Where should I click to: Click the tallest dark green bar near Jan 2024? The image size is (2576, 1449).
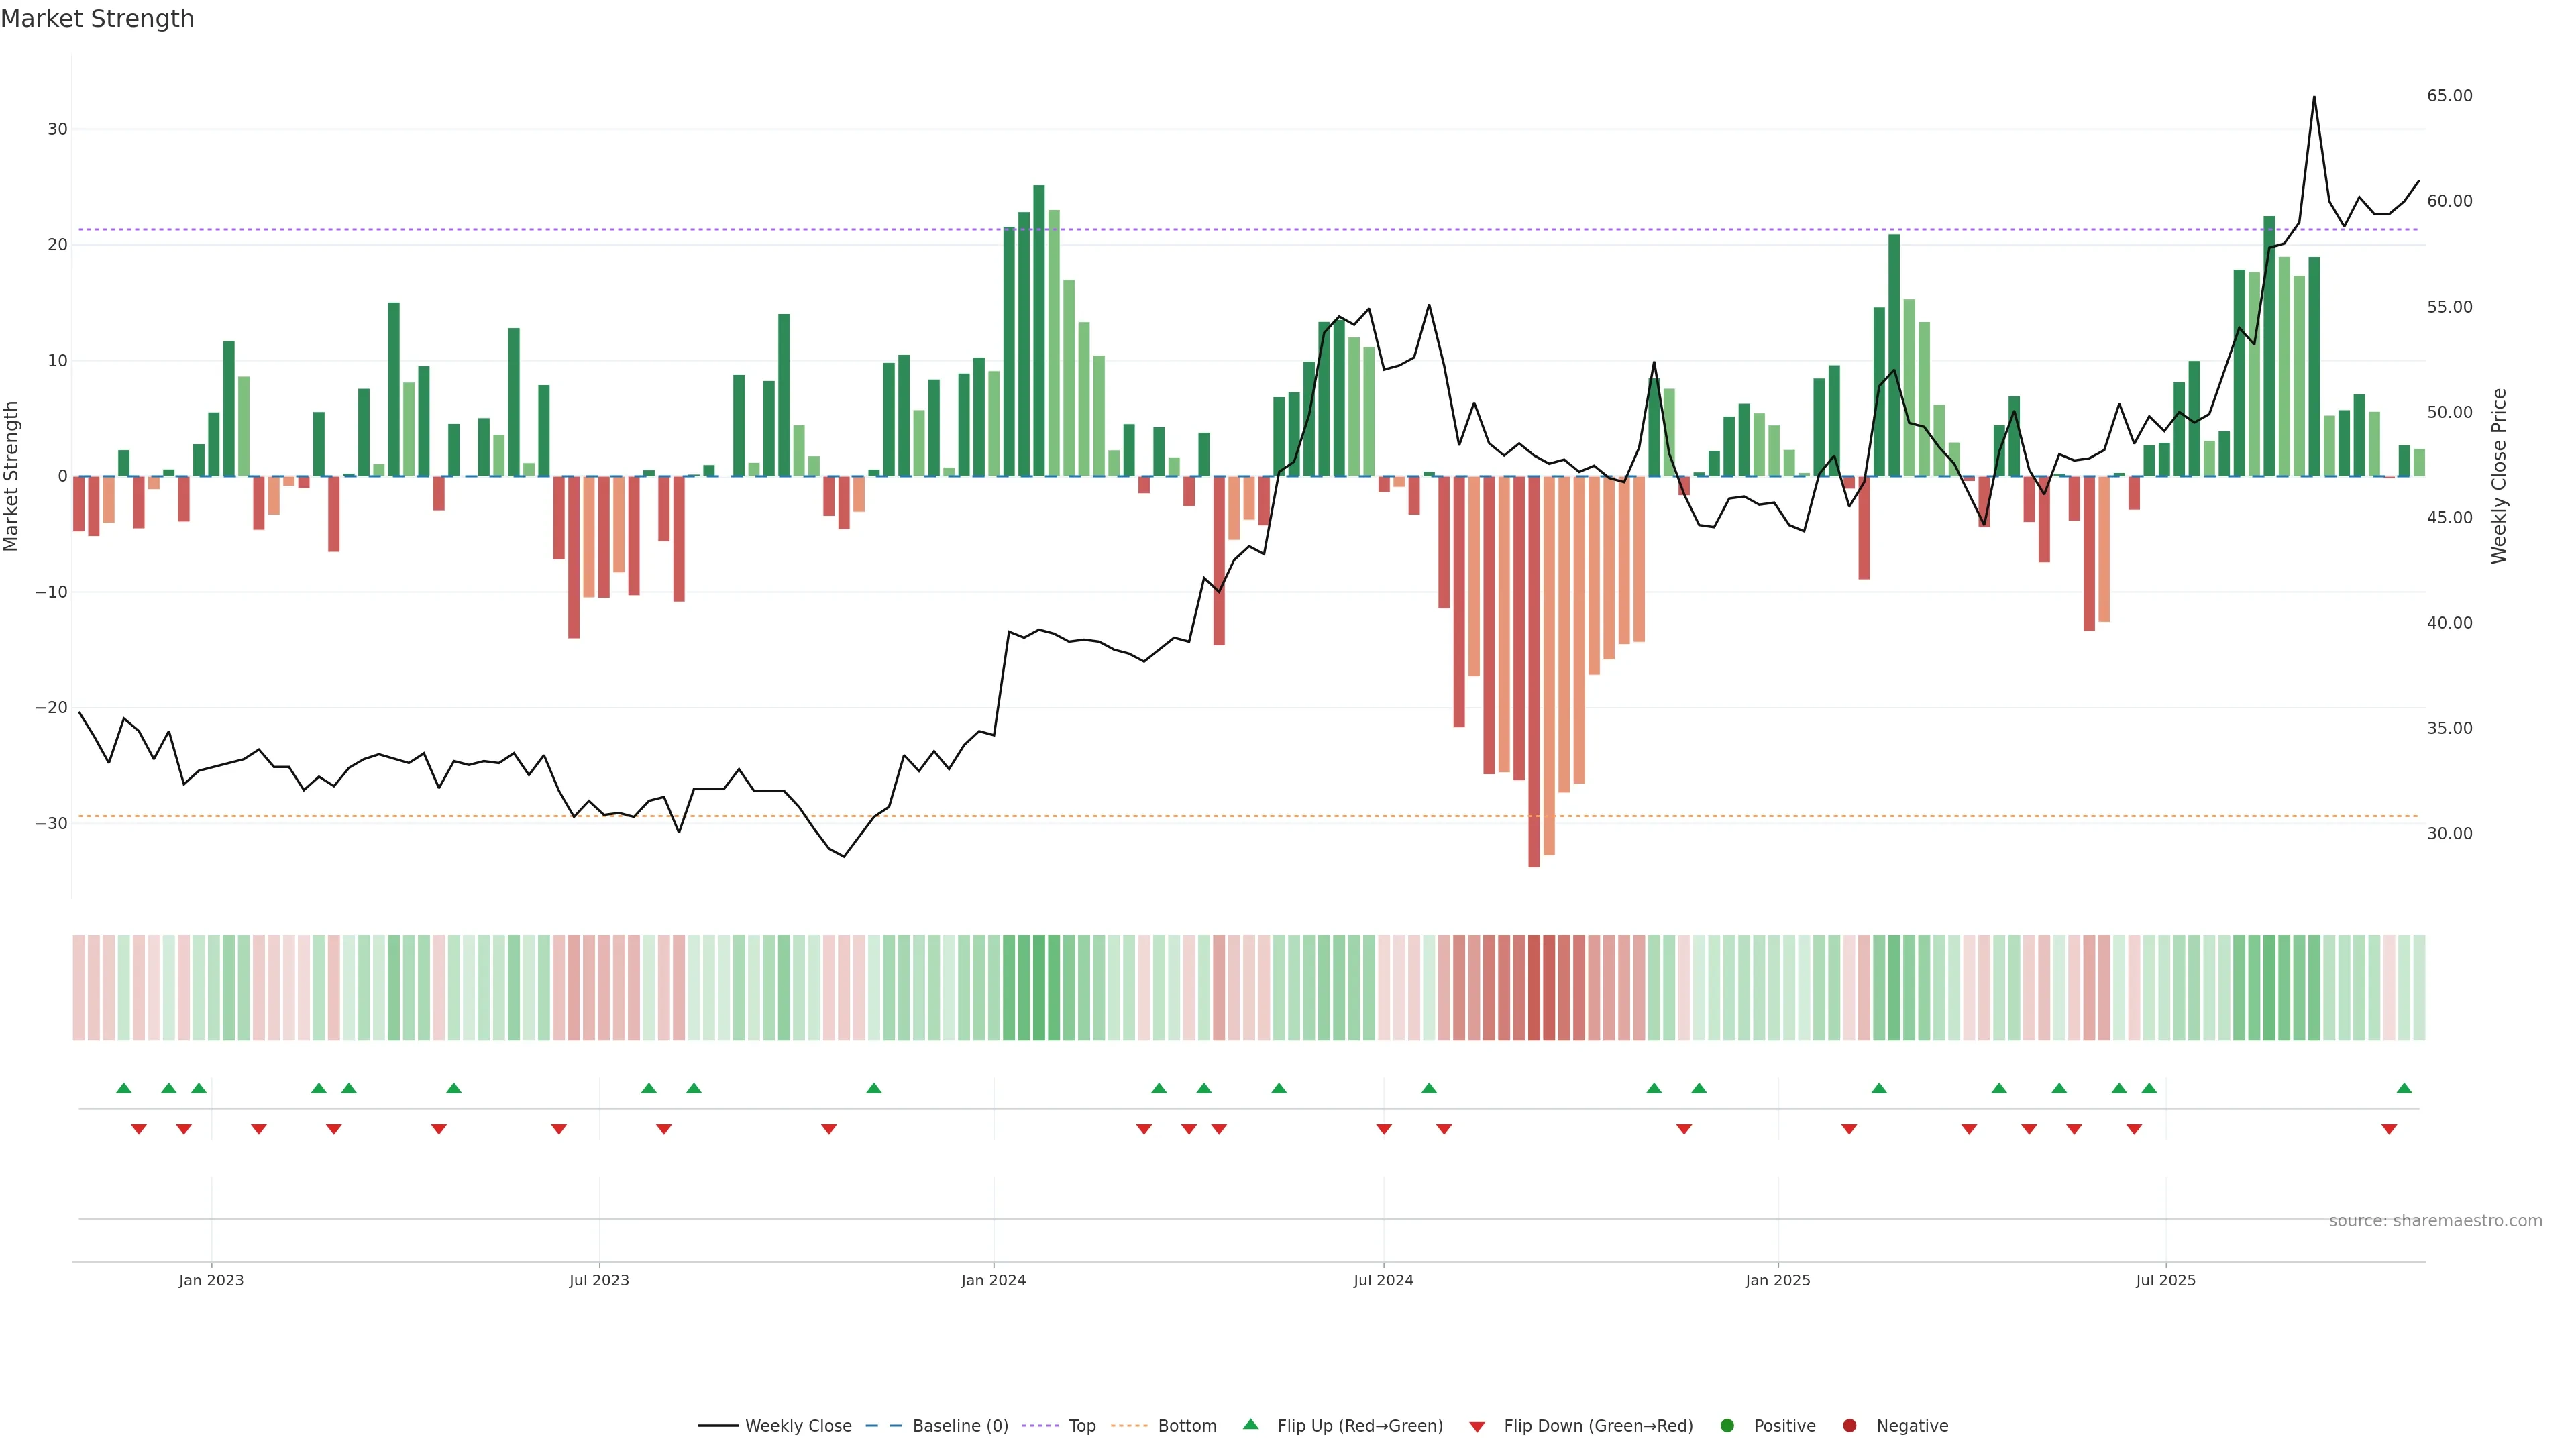pyautogui.click(x=1039, y=330)
